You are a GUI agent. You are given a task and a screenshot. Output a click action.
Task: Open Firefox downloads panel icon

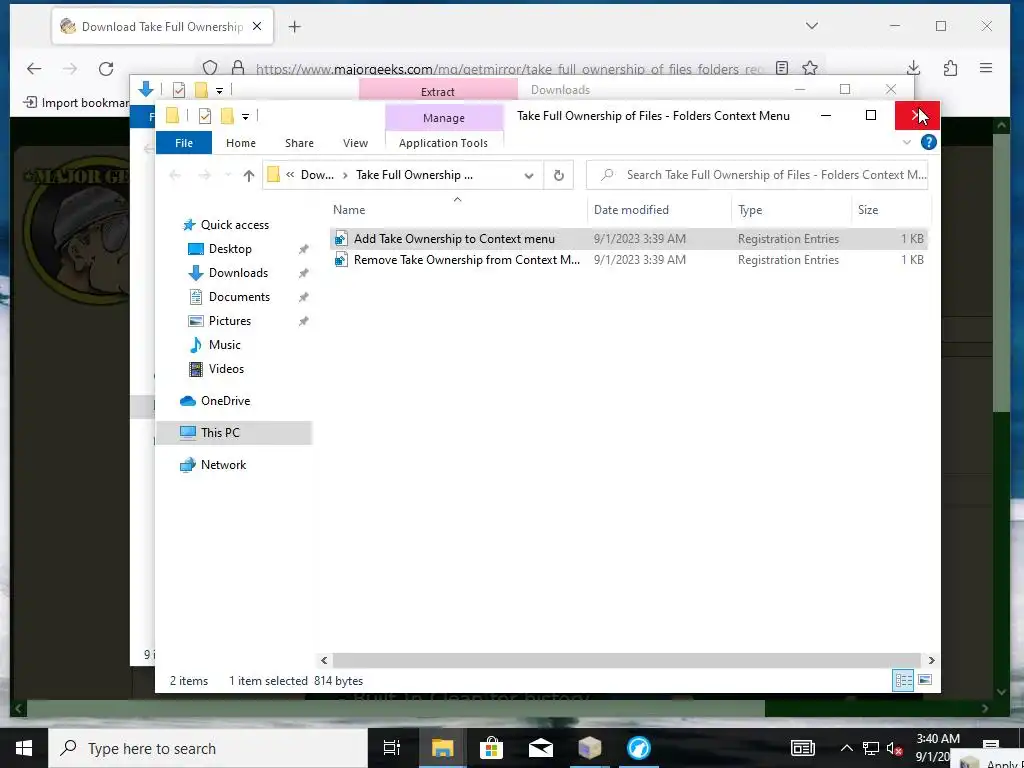pyautogui.click(x=914, y=68)
